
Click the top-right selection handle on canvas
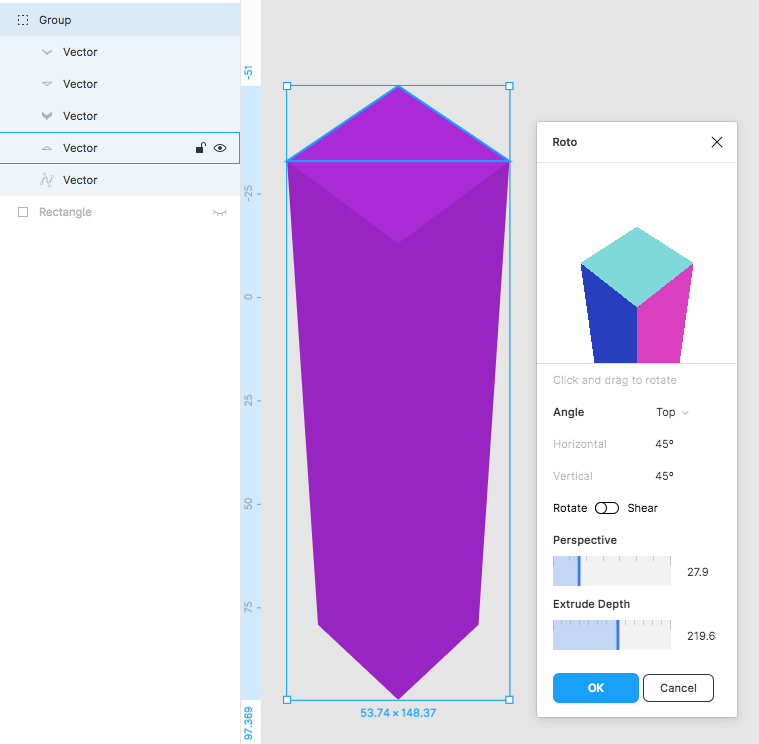pyautogui.click(x=509, y=86)
